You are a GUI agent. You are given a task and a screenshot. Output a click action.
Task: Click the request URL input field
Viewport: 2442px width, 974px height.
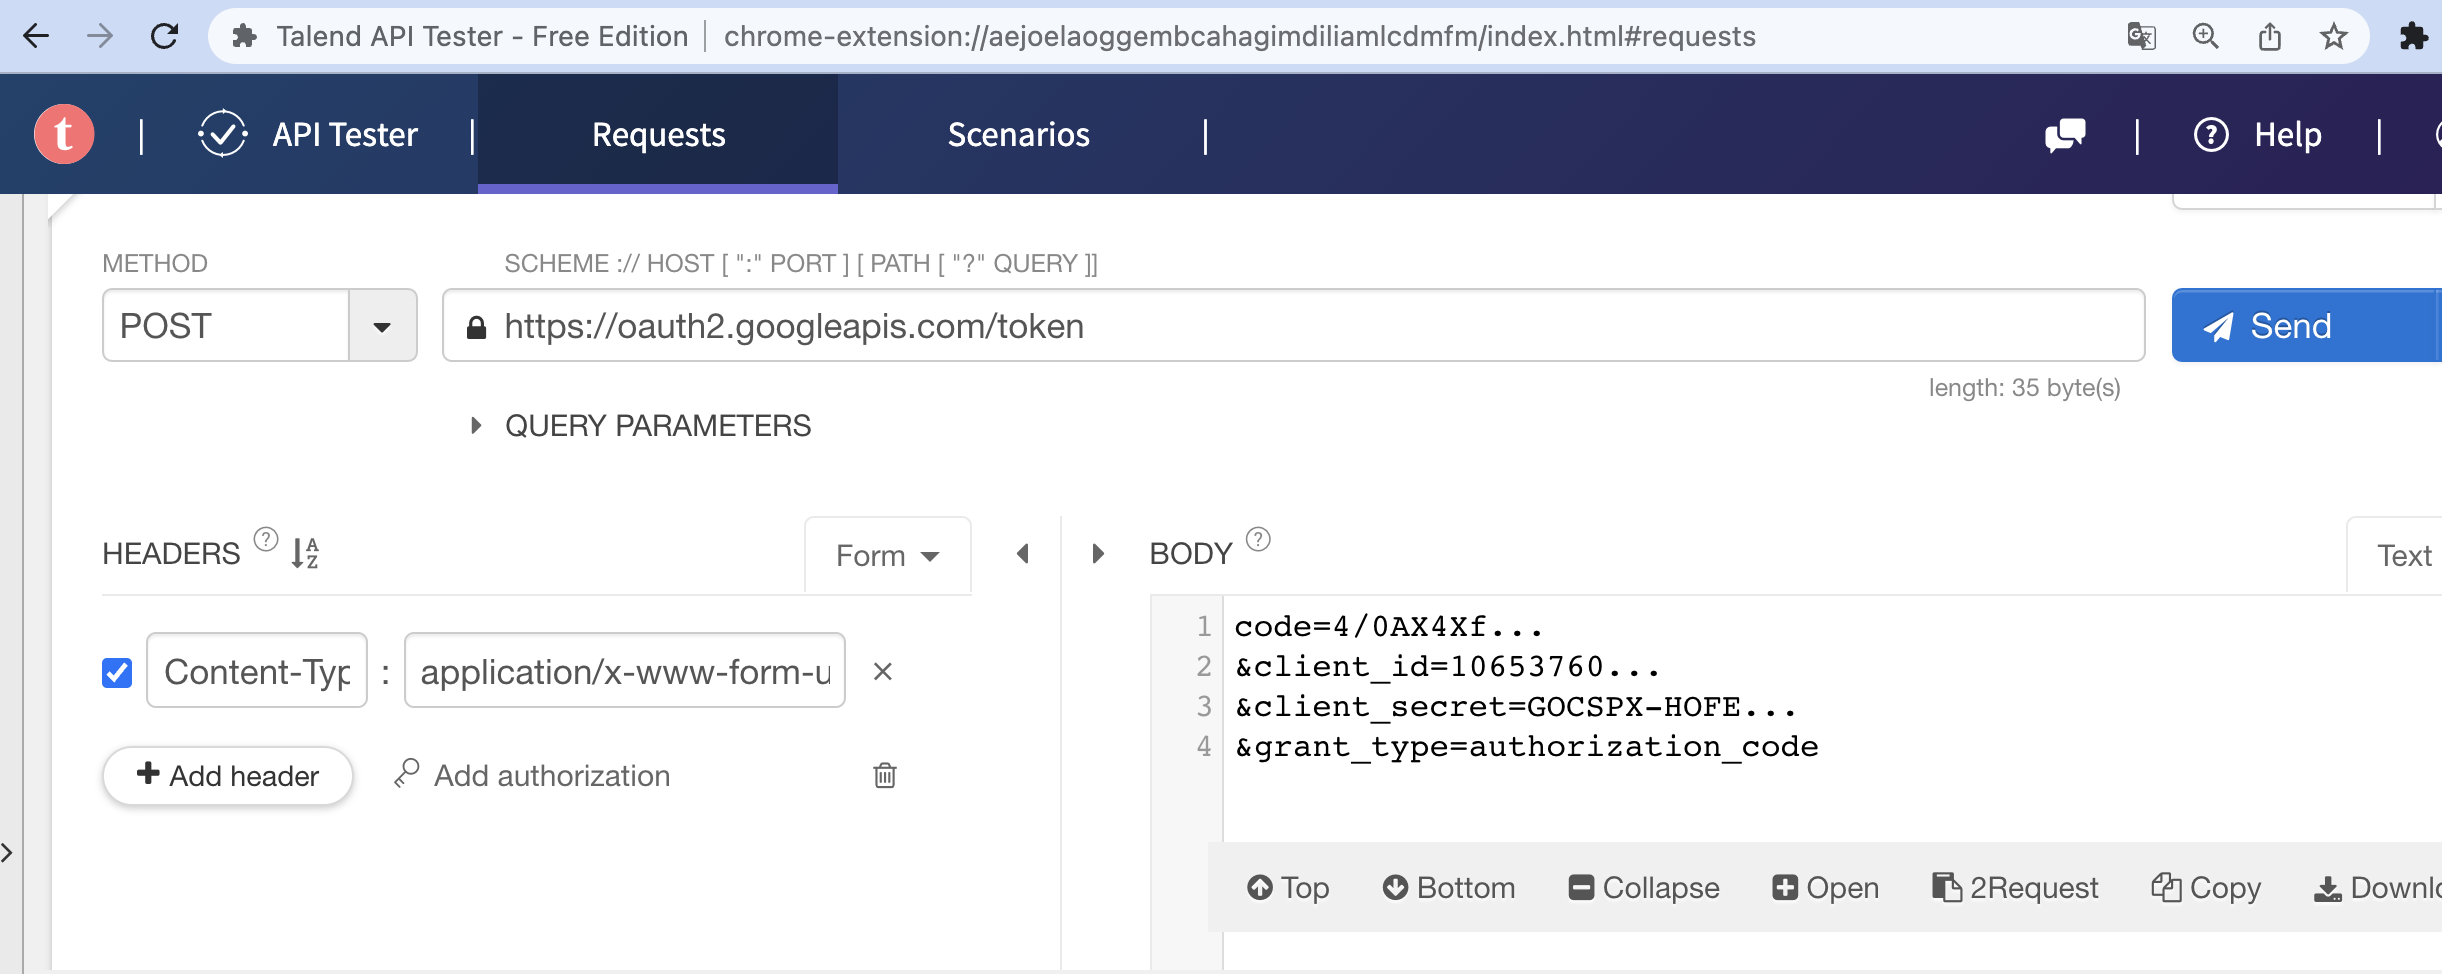pos(1293,326)
